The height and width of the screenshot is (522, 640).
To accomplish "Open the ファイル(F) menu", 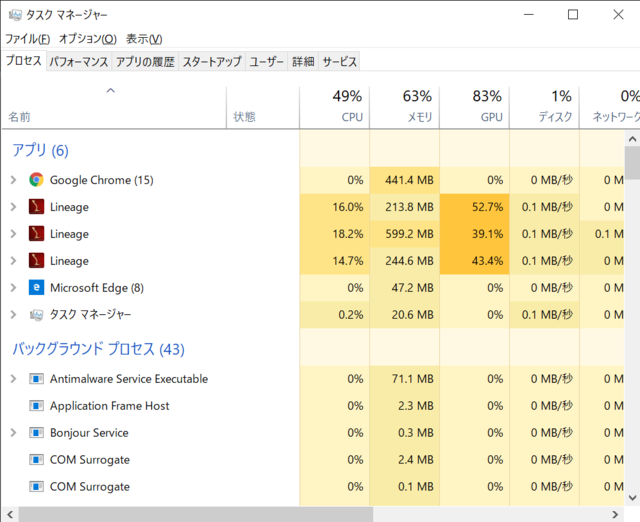I will tap(27, 39).
